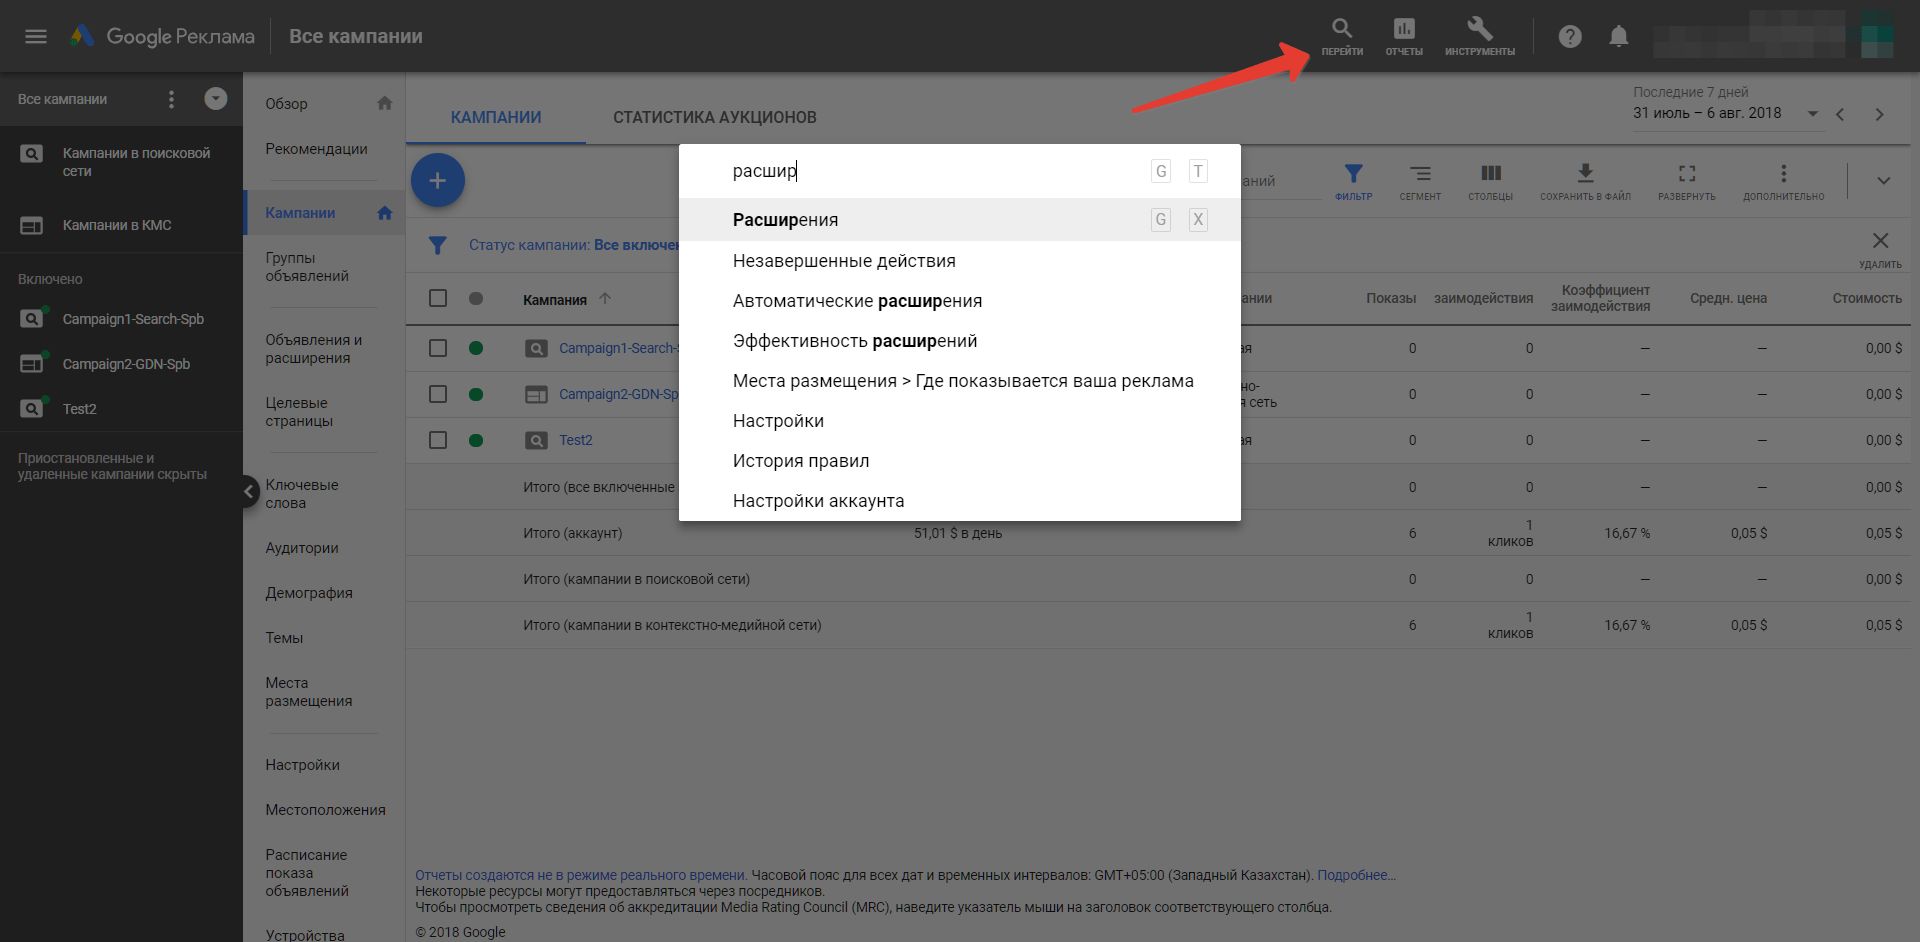The height and width of the screenshot is (942, 1920).
Task: Click the funnel icon in filter bar
Action: (437, 245)
